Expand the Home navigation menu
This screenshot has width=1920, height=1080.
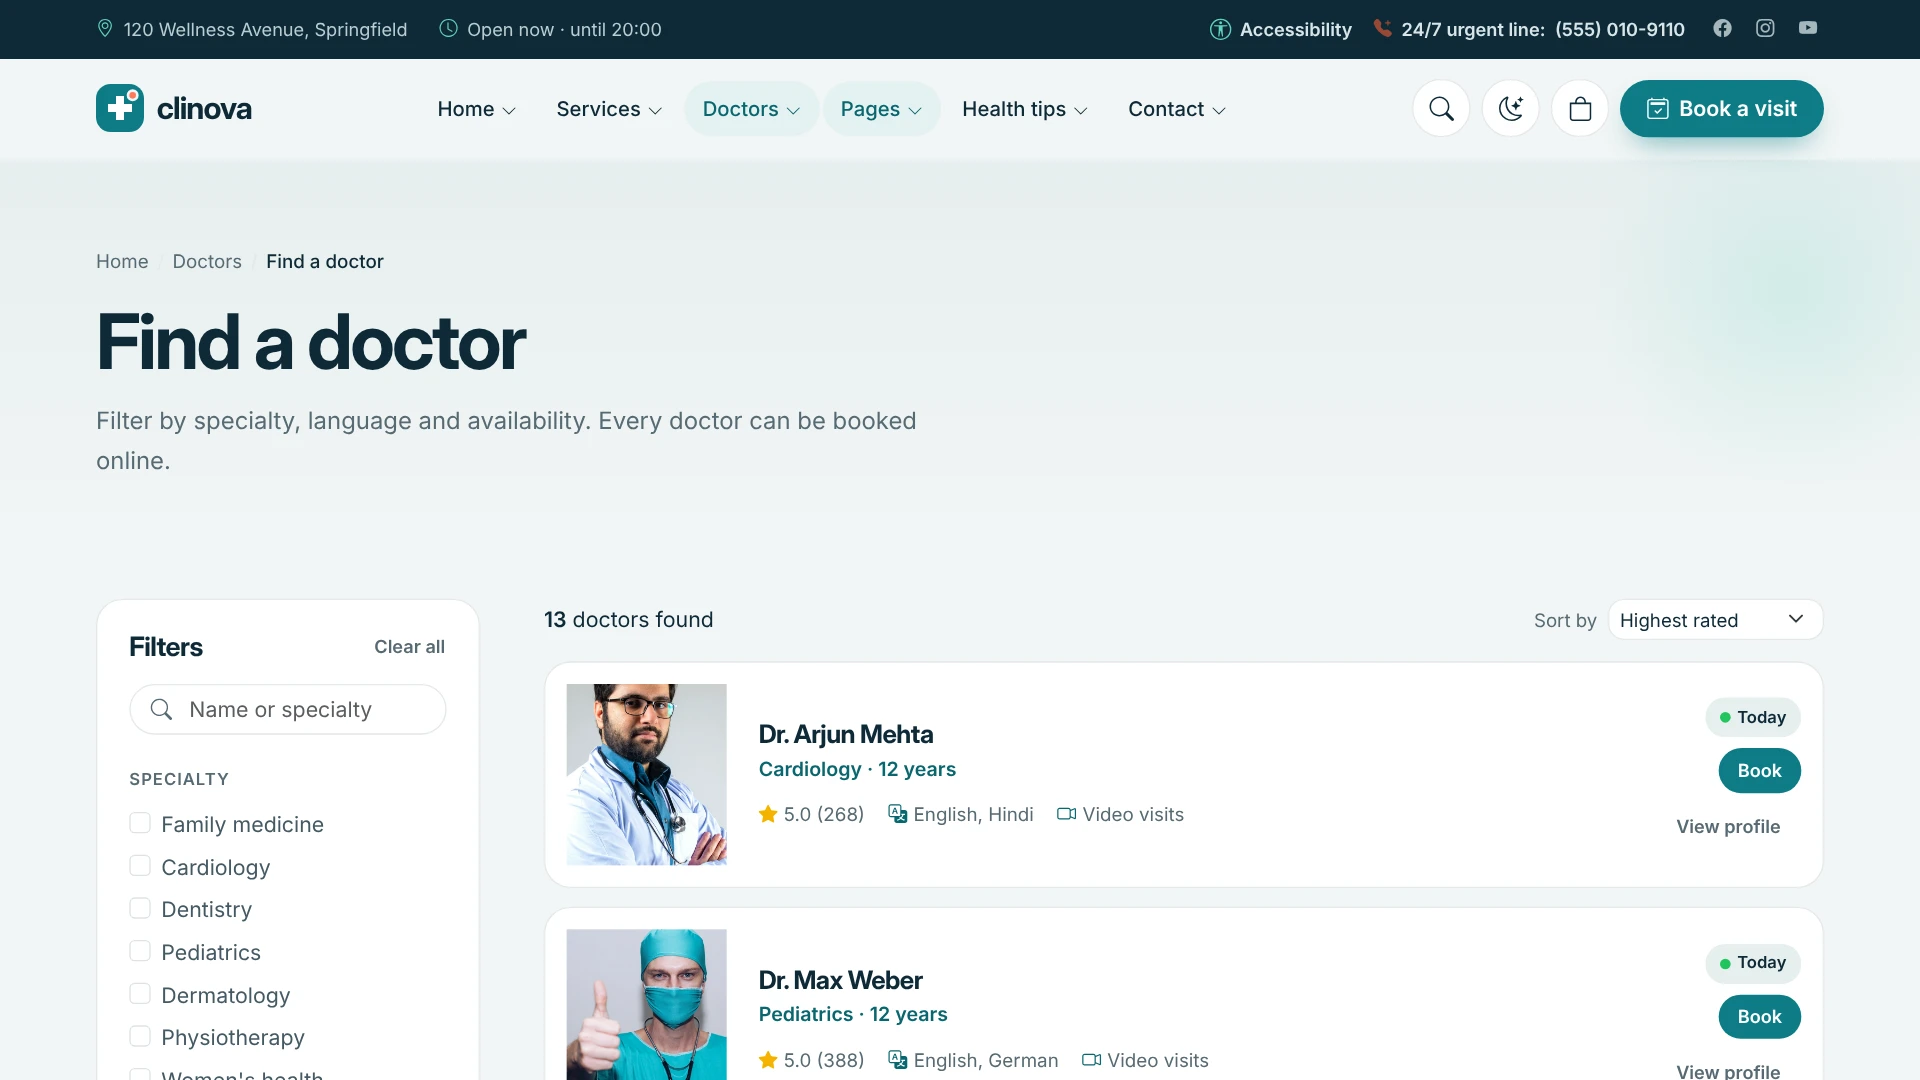pyautogui.click(x=477, y=109)
